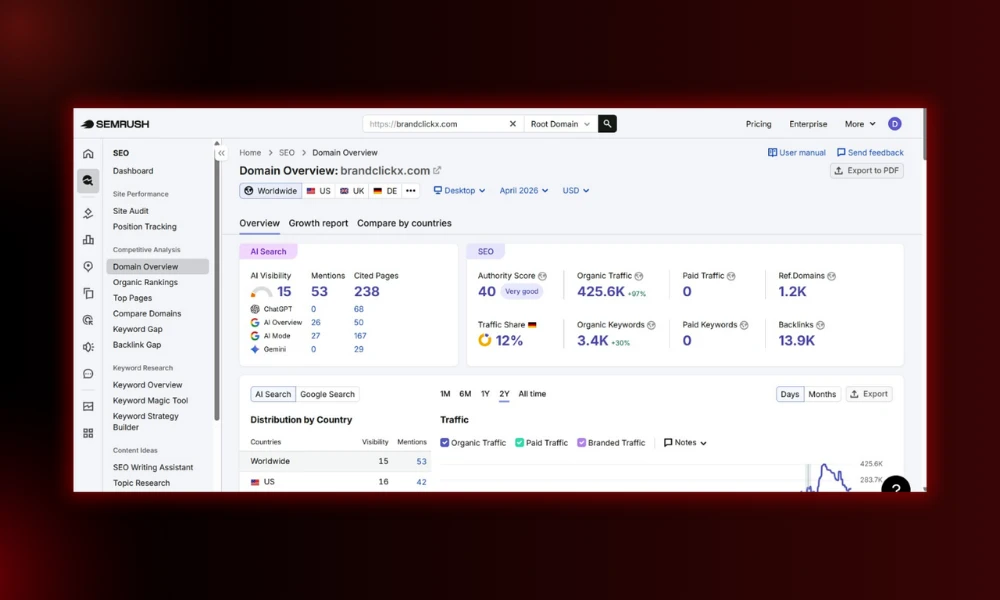
Task: Open the chat bubble icon in left rail
Action: click(x=88, y=374)
